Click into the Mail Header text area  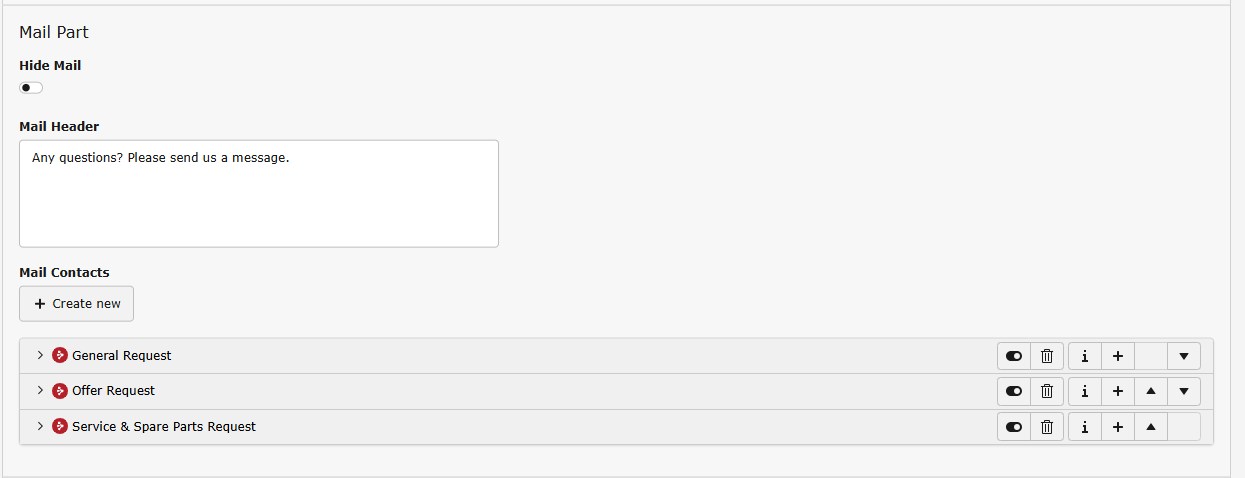click(x=258, y=194)
